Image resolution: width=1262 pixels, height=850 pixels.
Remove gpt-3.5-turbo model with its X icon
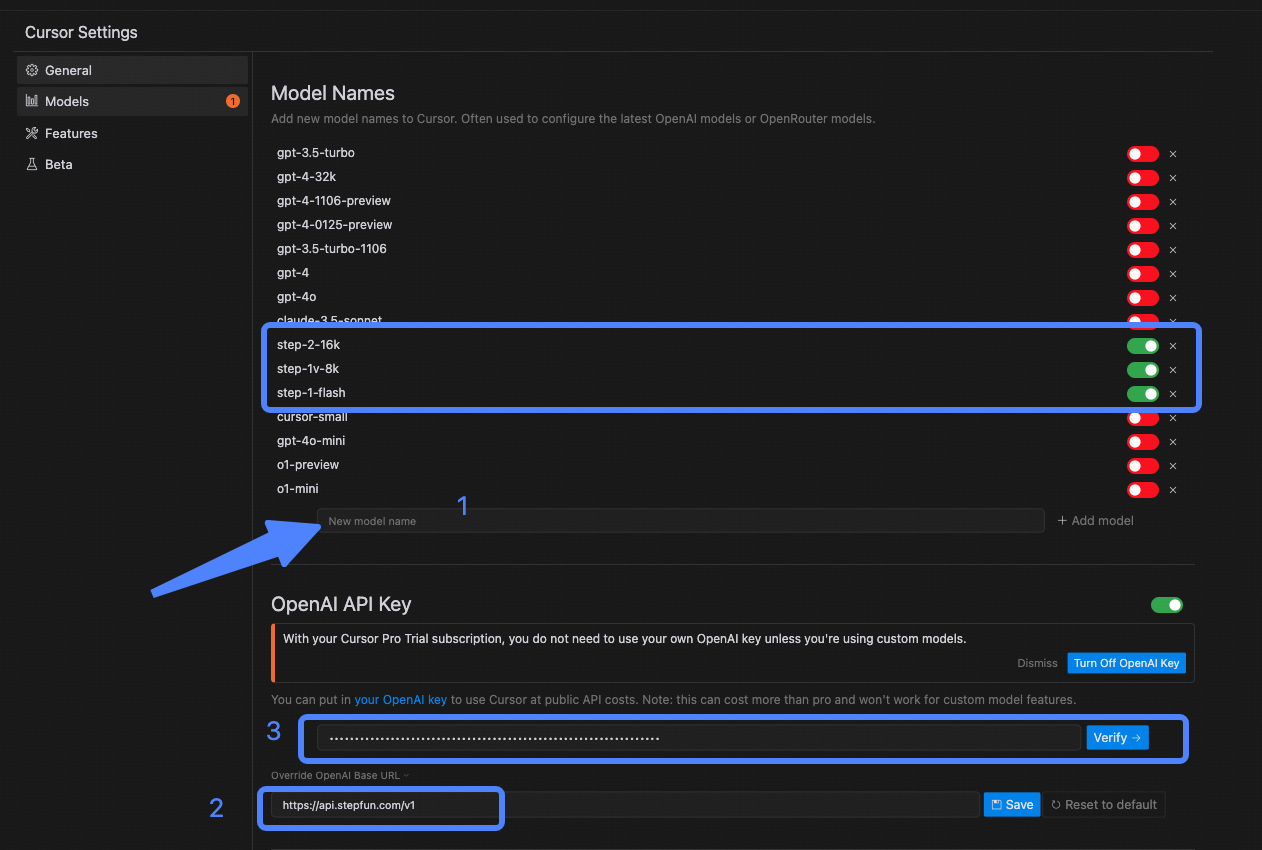(1173, 154)
